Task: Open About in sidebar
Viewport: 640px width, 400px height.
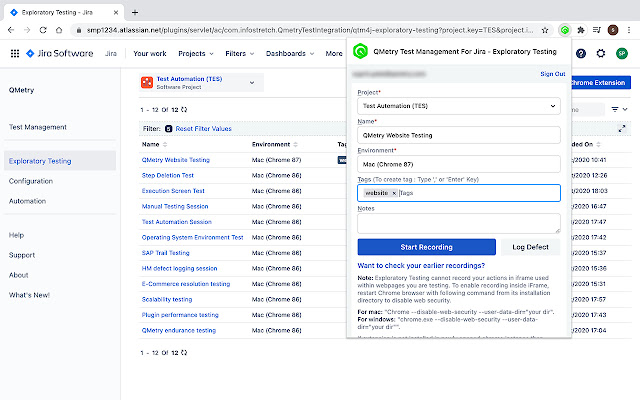Action: [x=18, y=275]
